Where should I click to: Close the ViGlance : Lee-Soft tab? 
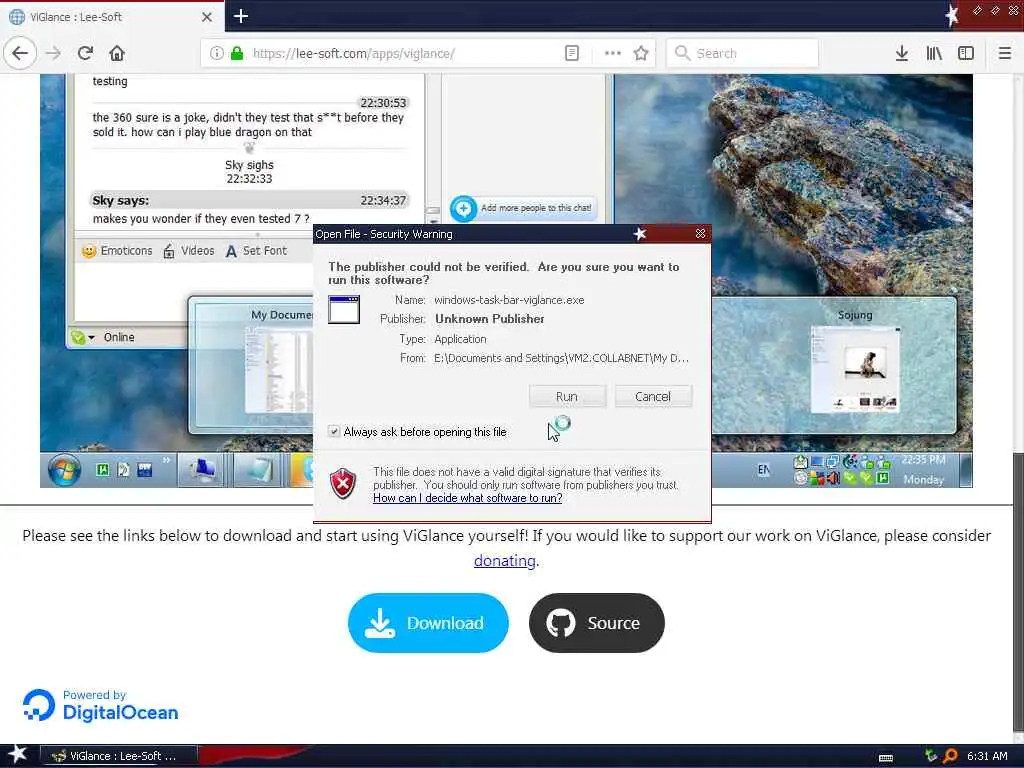[x=207, y=17]
